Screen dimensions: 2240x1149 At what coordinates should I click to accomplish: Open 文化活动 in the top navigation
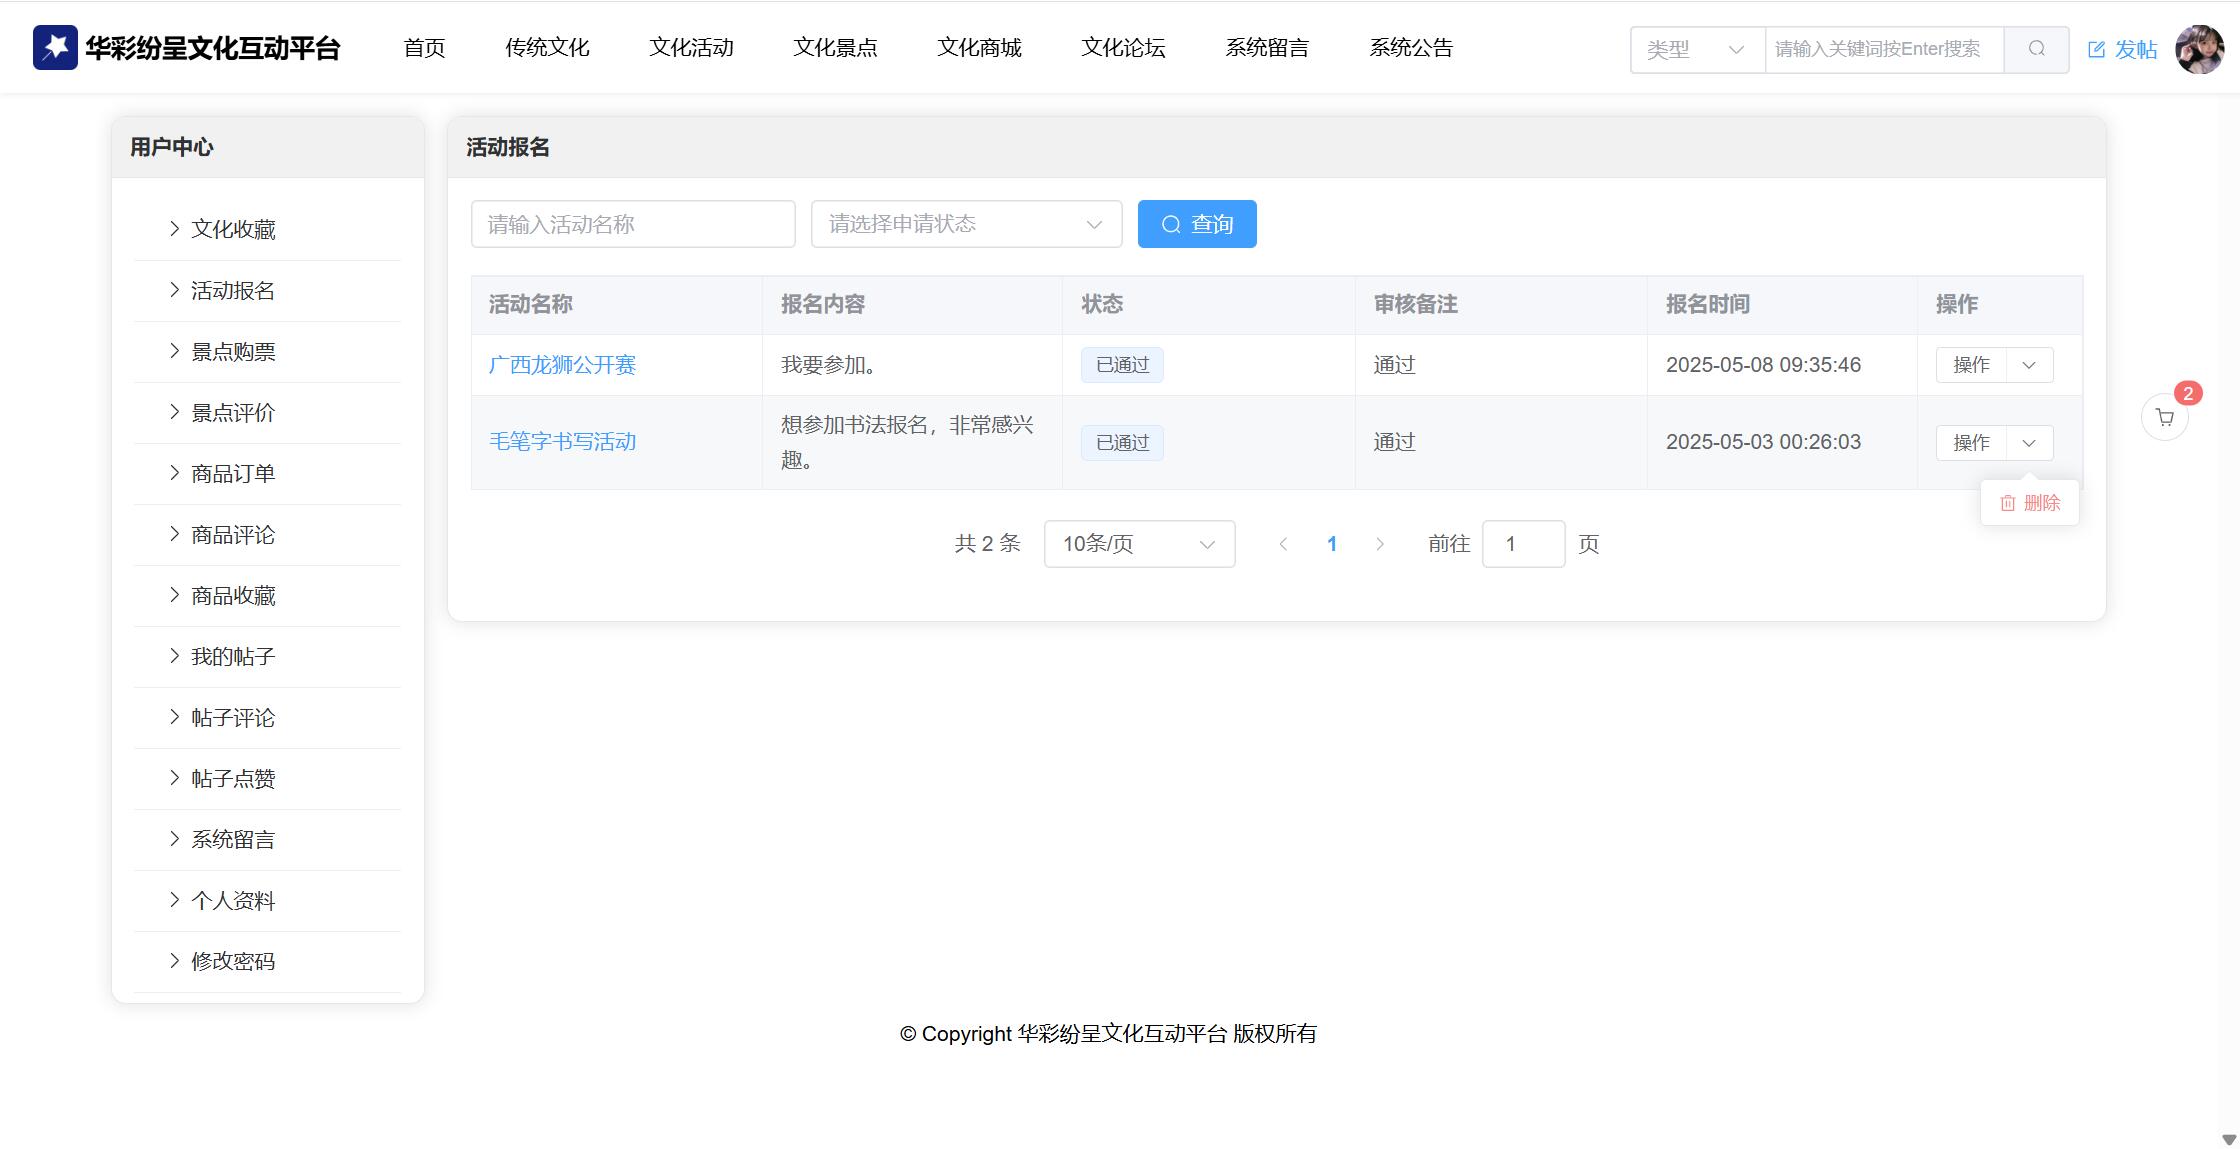pos(691,48)
